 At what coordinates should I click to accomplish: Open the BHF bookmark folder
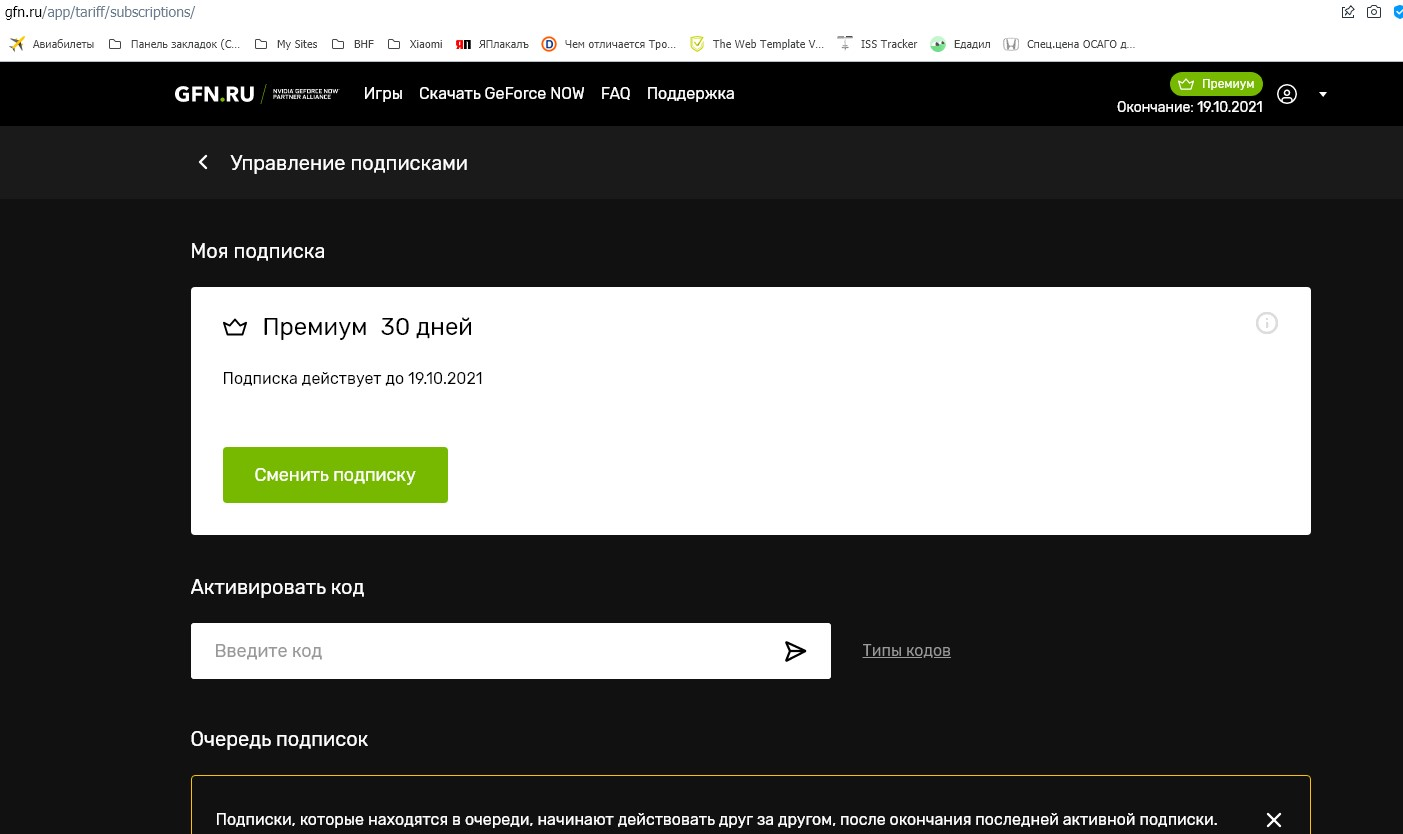tap(353, 44)
